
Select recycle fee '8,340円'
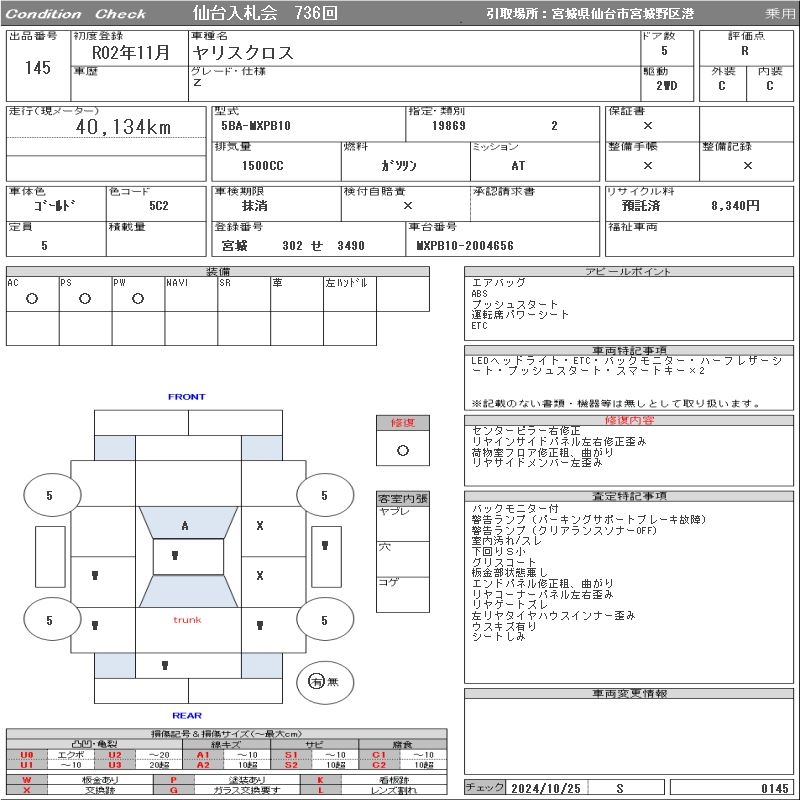coord(735,206)
